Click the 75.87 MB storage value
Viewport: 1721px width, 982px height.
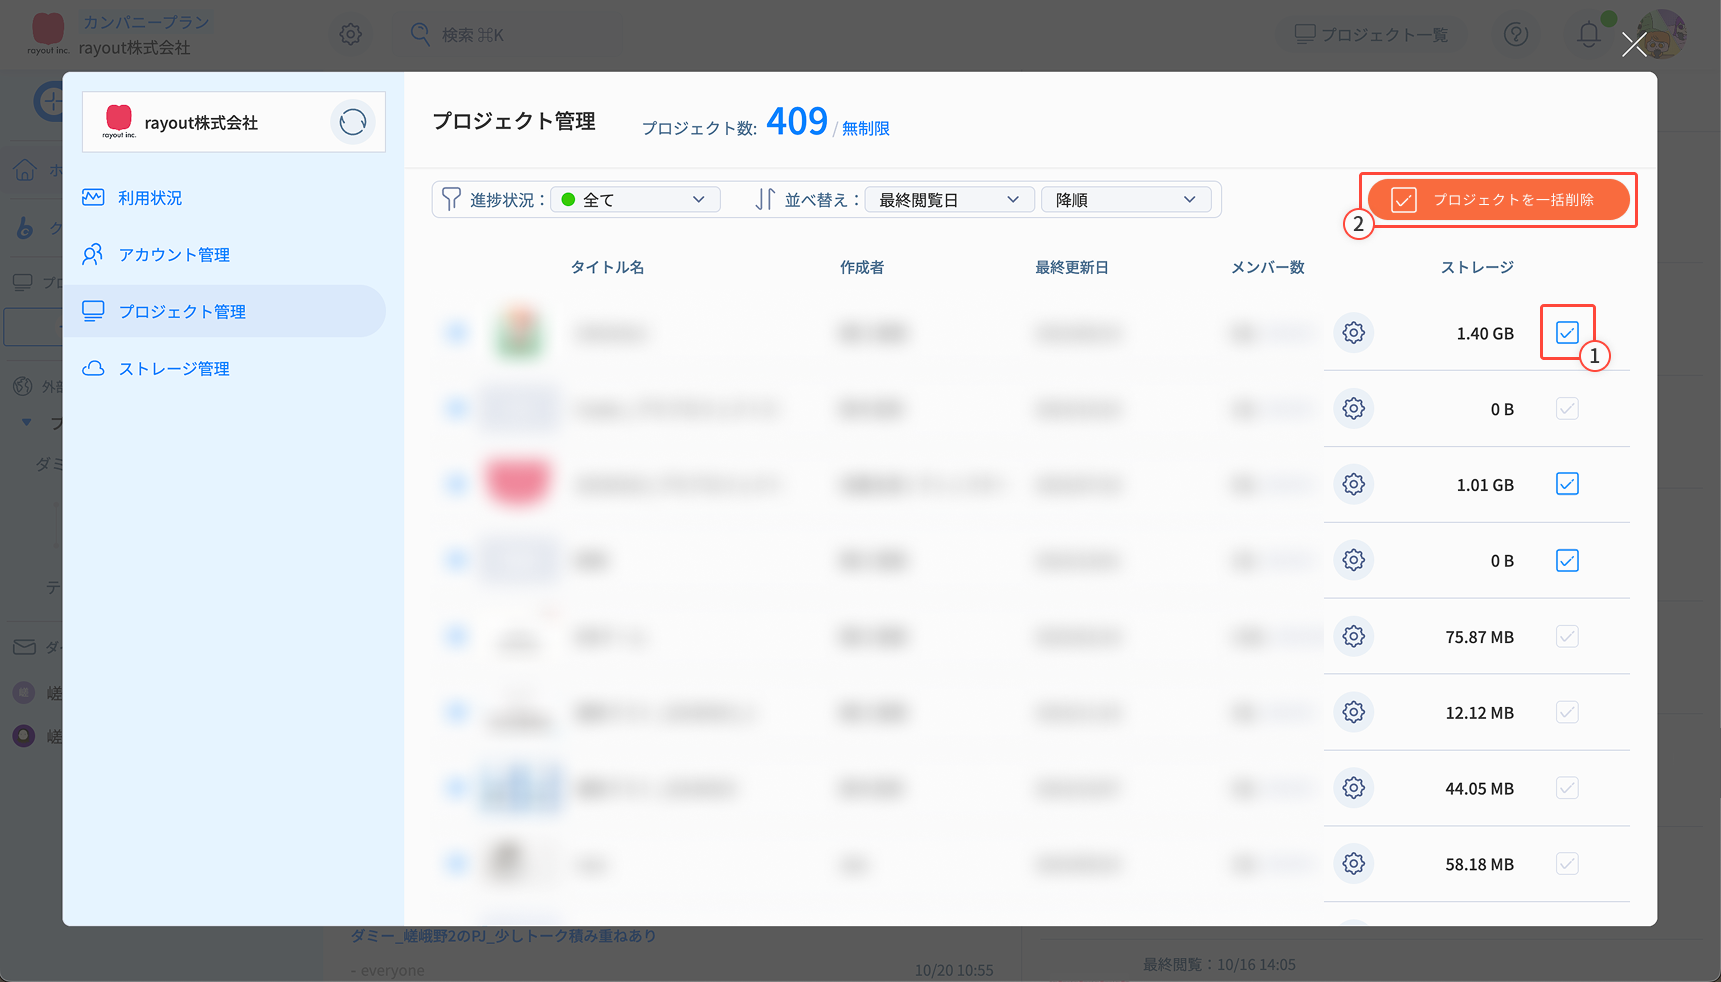pyautogui.click(x=1480, y=637)
